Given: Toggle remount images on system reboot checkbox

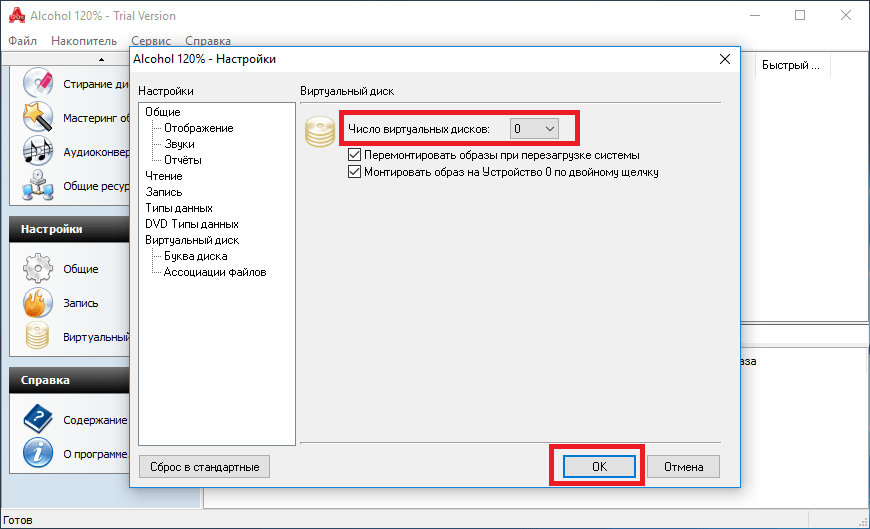Looking at the screenshot, I should 354,155.
